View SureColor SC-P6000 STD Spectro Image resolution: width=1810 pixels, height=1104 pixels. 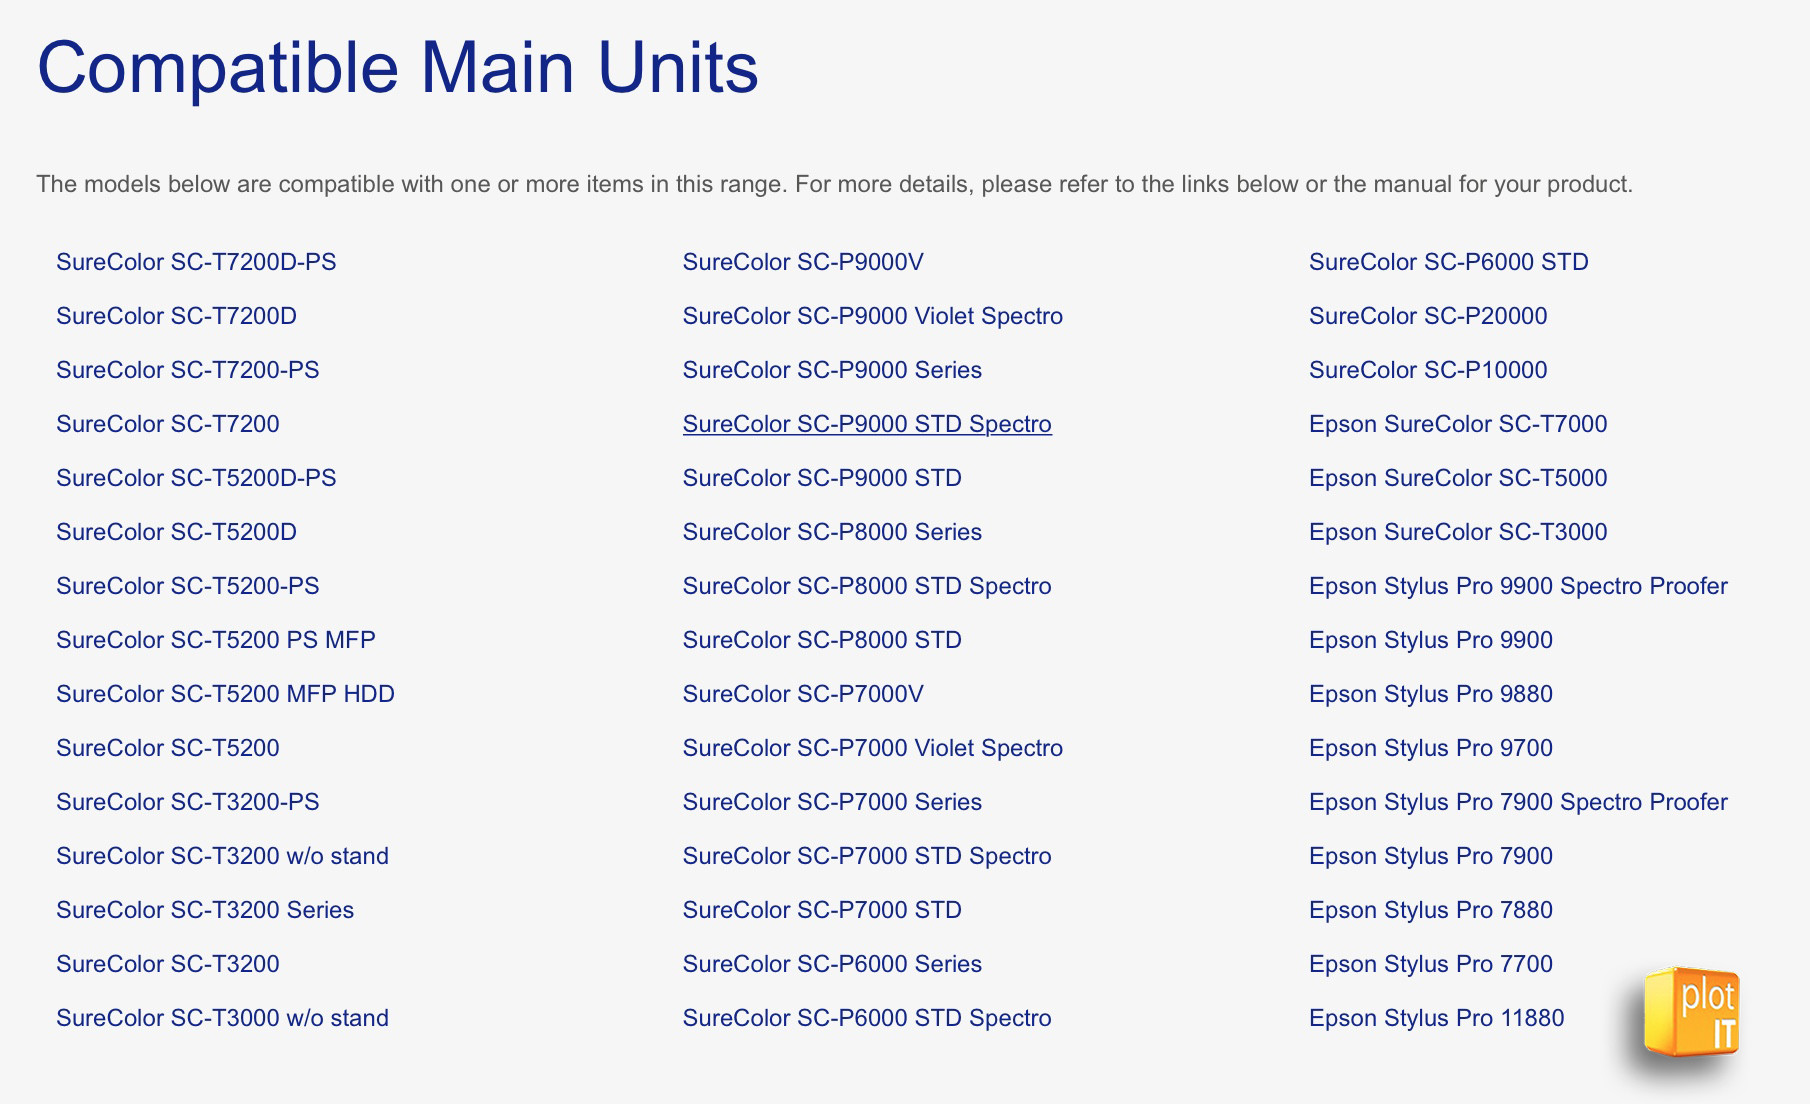(x=867, y=1018)
